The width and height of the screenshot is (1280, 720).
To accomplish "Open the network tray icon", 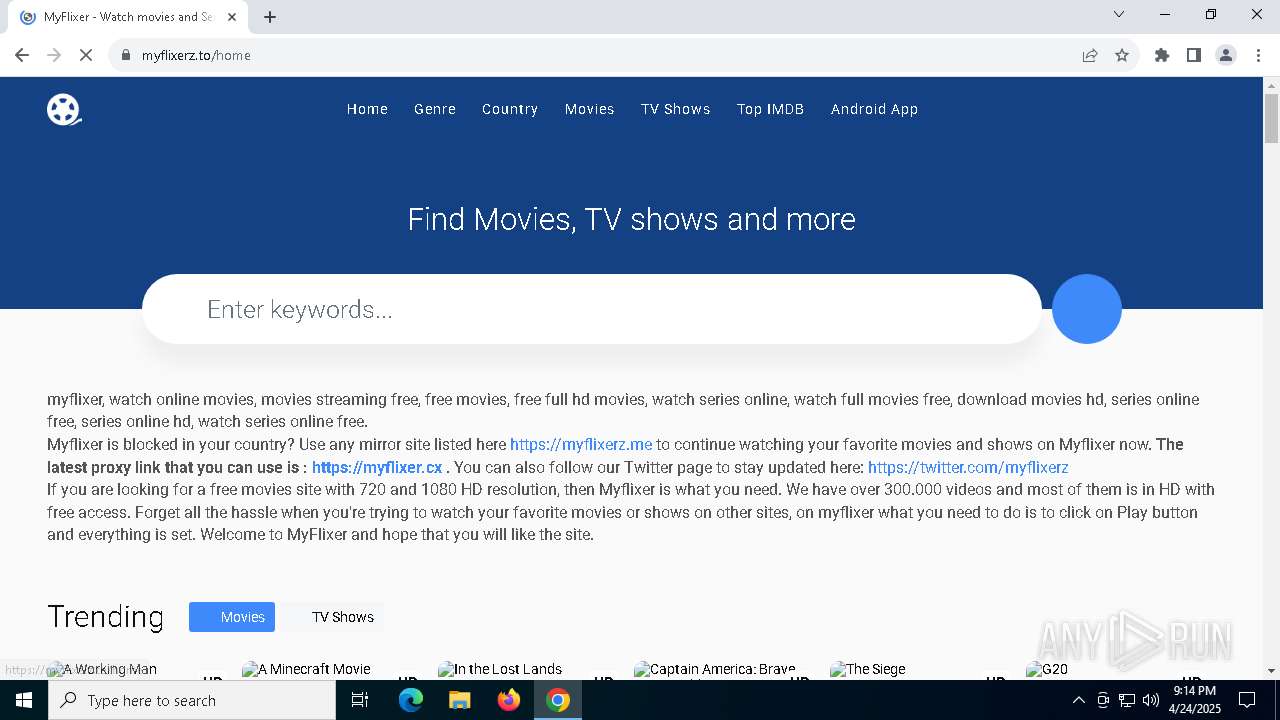I will 1127,700.
